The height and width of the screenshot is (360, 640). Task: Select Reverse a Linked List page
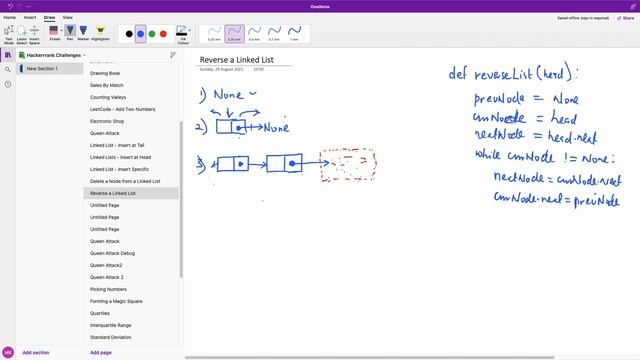point(131,193)
